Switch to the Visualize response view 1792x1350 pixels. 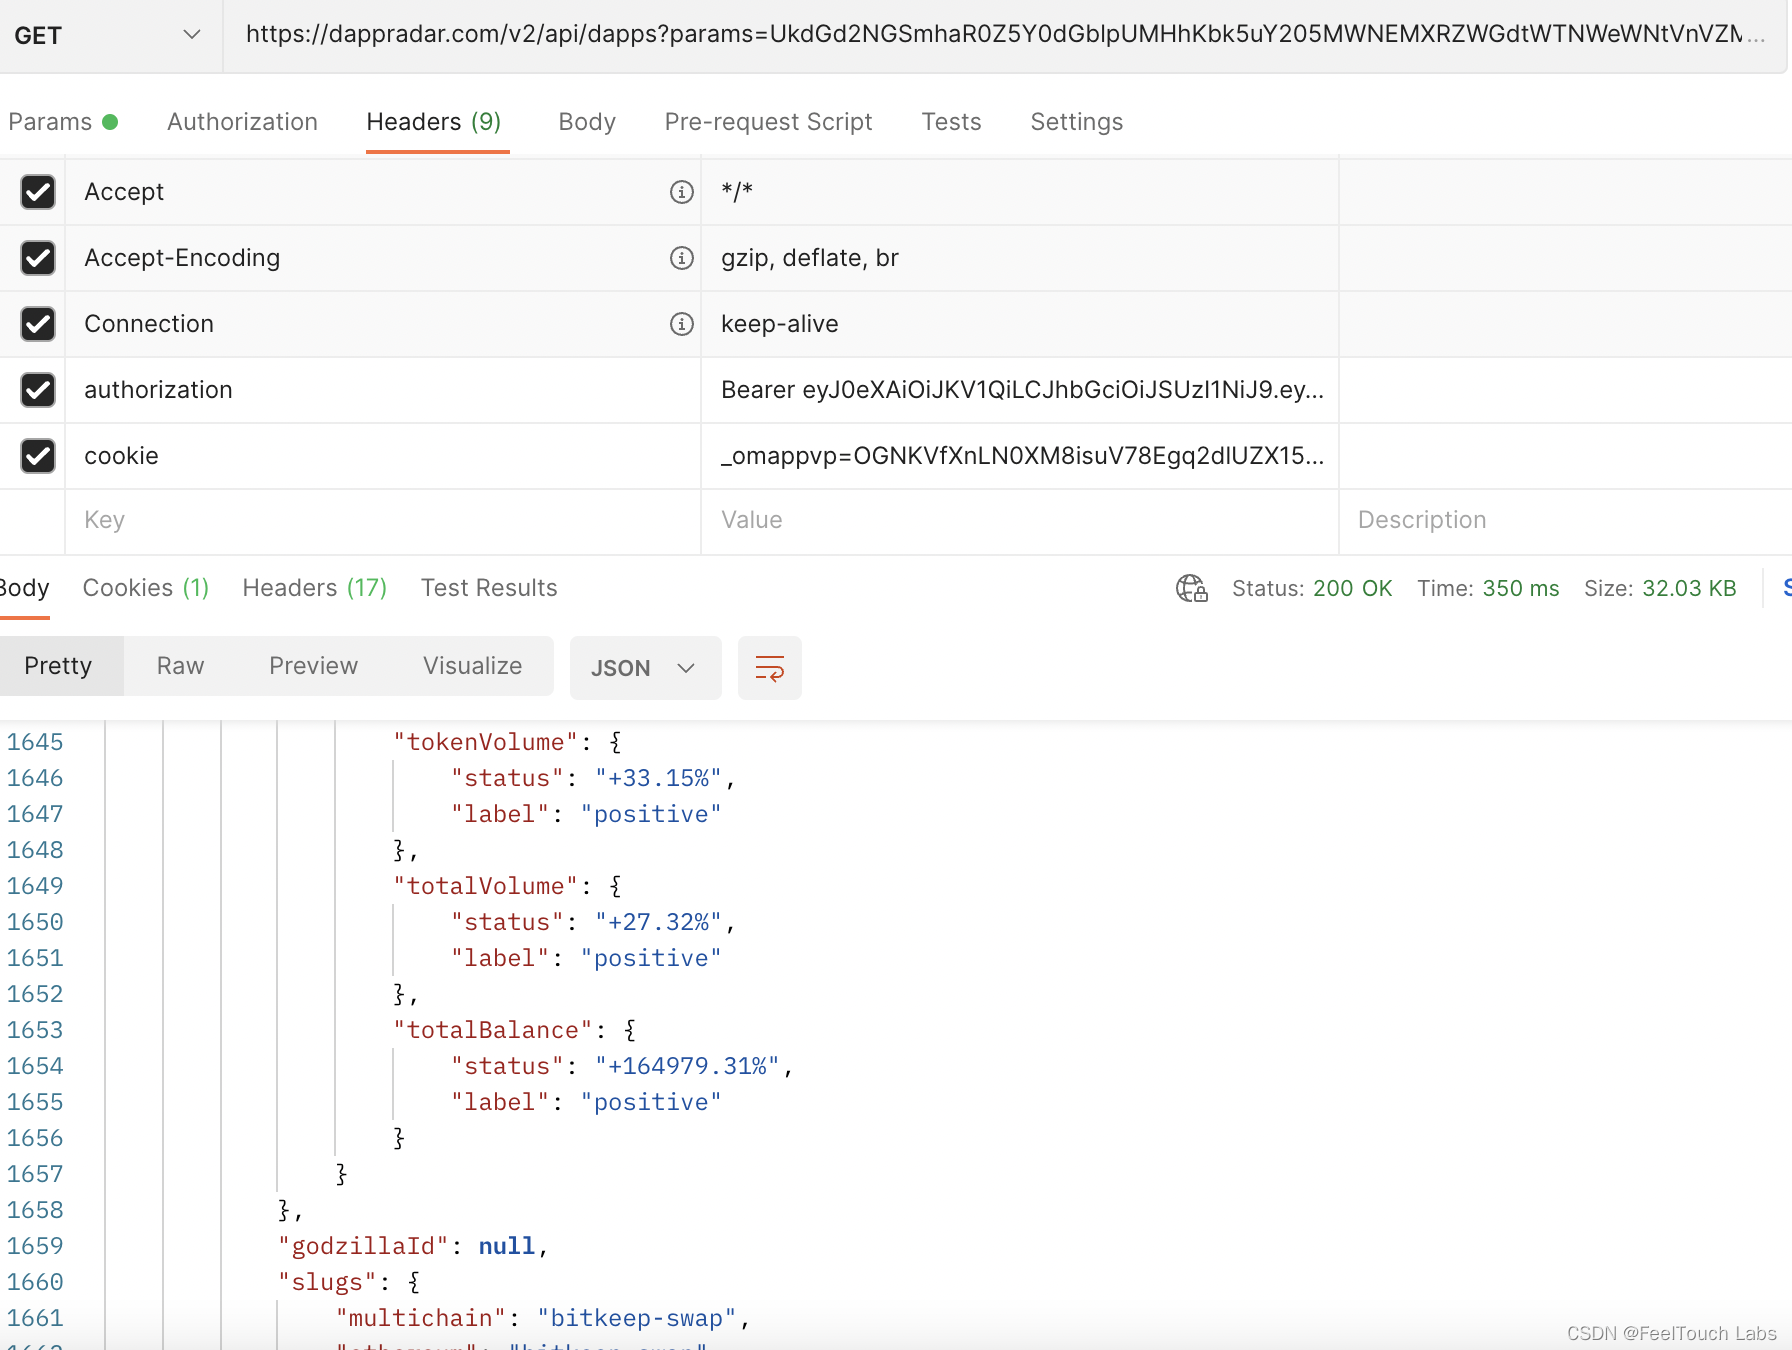[x=471, y=665]
